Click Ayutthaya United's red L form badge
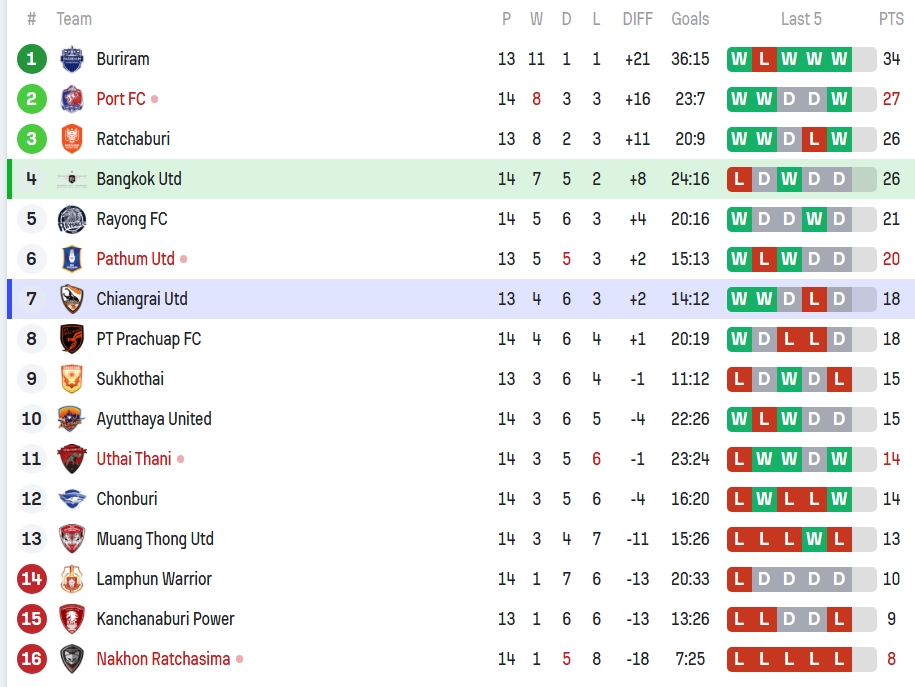Screen dimensions: 915x687 764,419
